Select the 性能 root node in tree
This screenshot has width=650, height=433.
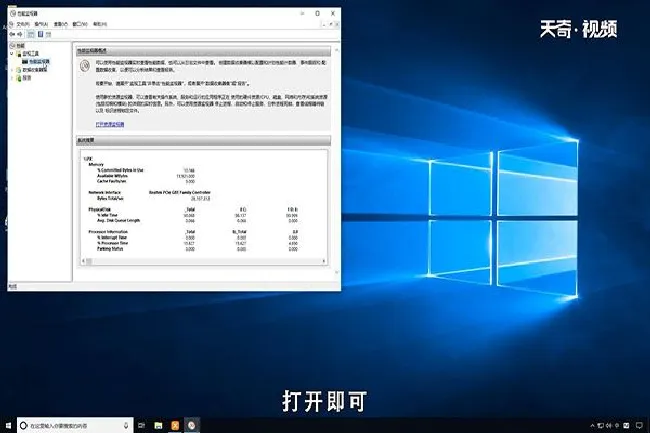tap(18, 46)
